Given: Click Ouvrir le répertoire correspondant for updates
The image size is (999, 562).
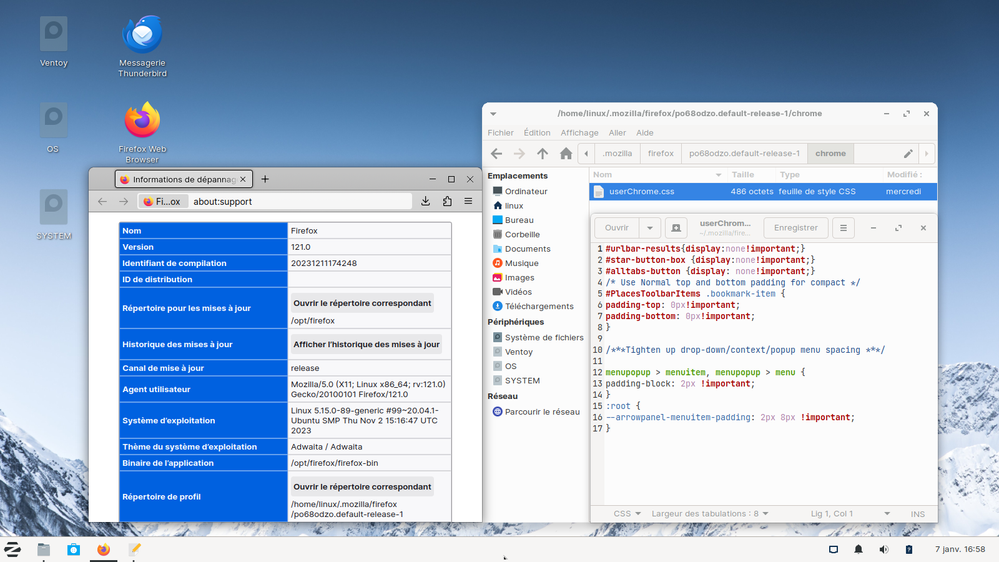Looking at the screenshot, I should tap(362, 303).
